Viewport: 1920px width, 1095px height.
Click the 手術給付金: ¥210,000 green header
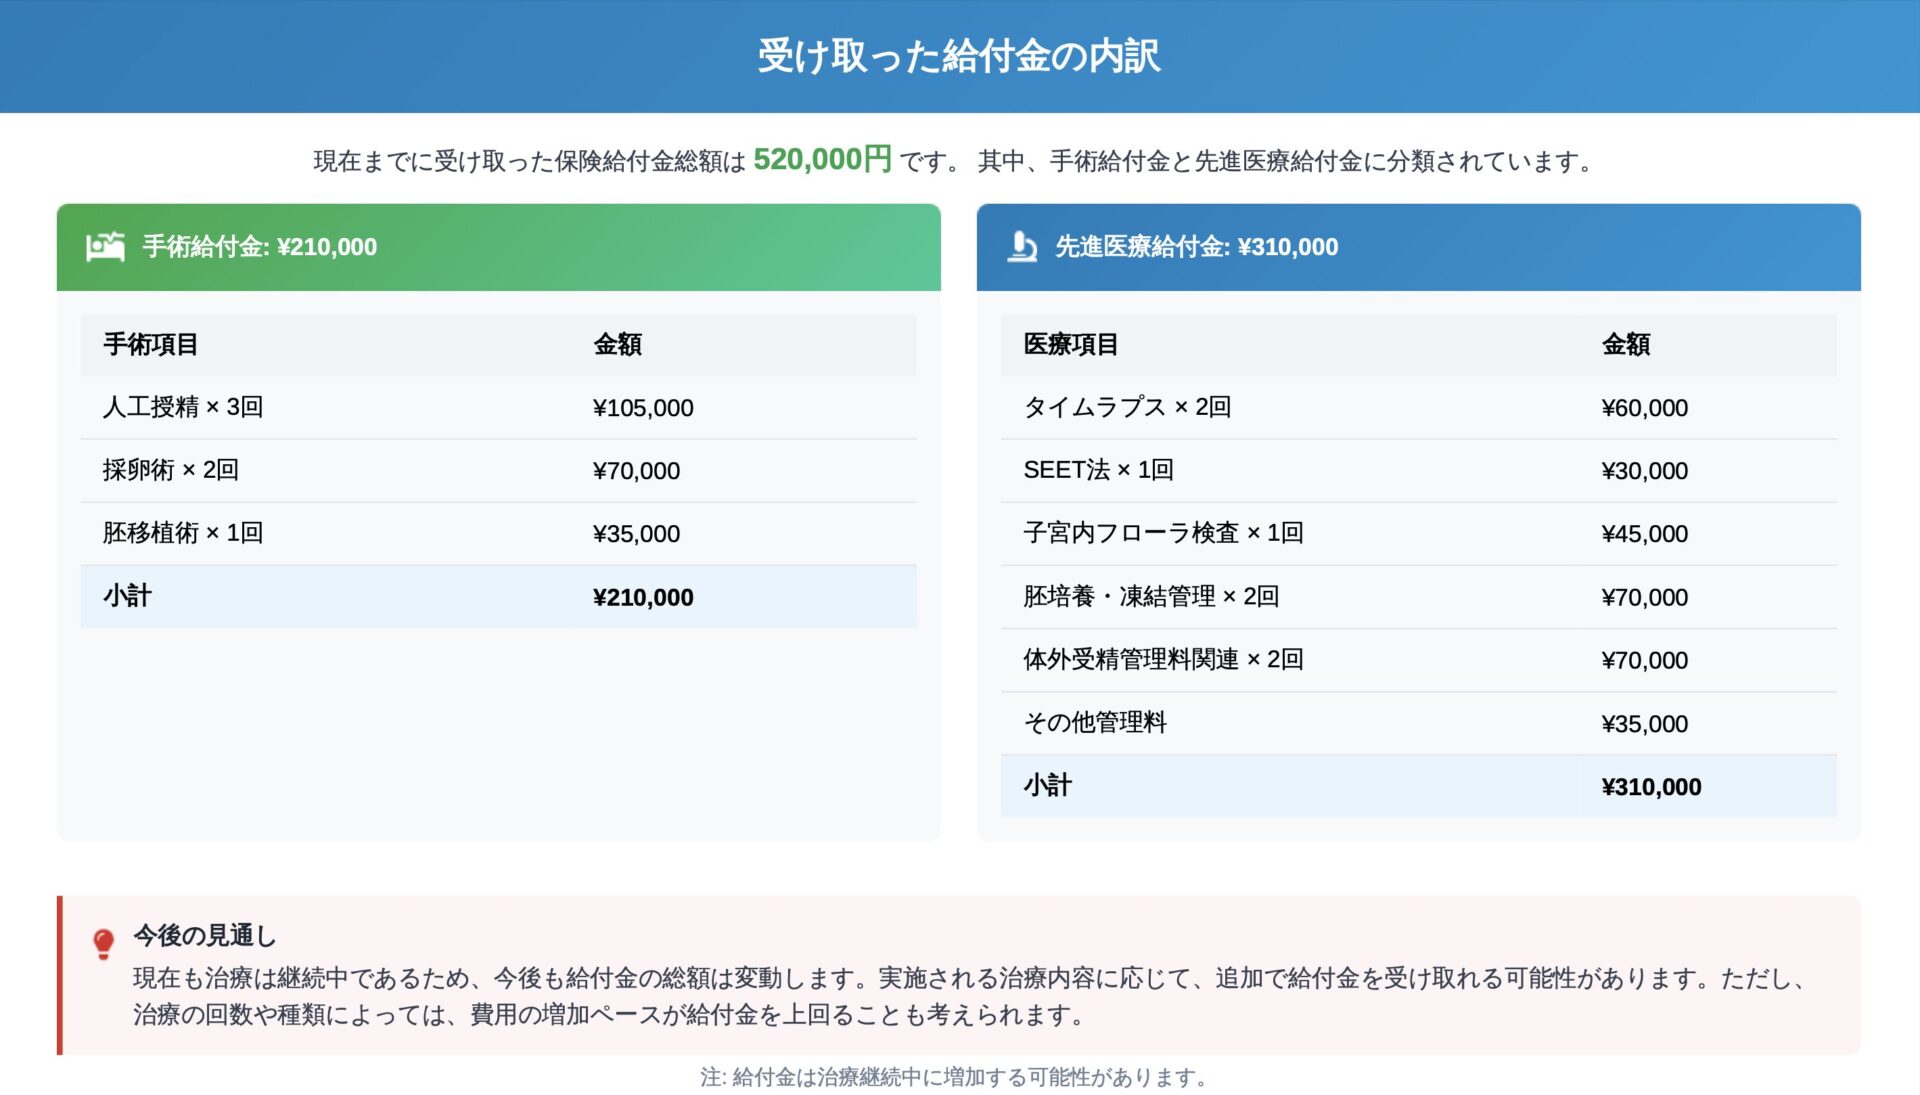260,247
